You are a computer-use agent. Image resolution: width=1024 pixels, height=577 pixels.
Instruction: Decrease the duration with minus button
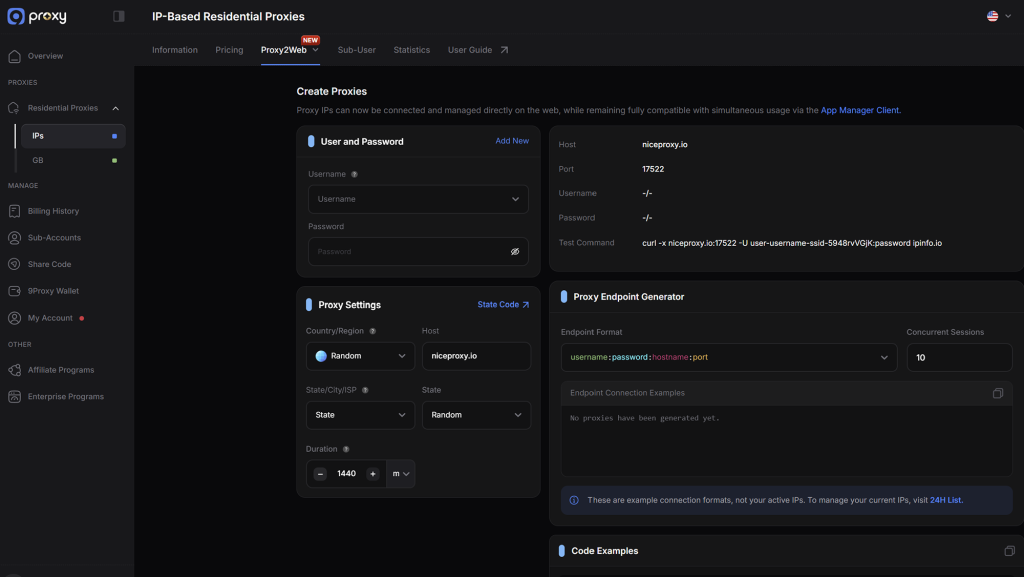pos(320,474)
